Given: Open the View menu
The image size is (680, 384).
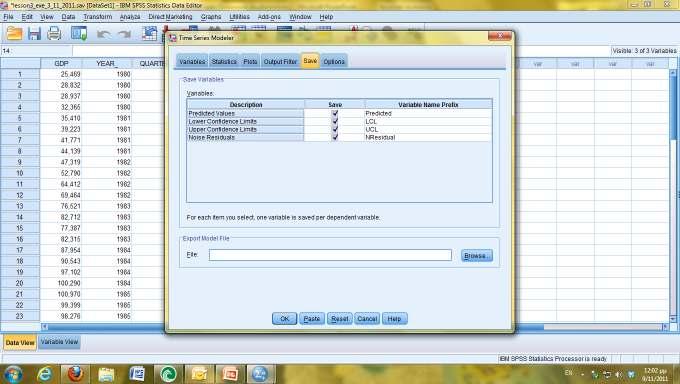Looking at the screenshot, I should pos(46,17).
